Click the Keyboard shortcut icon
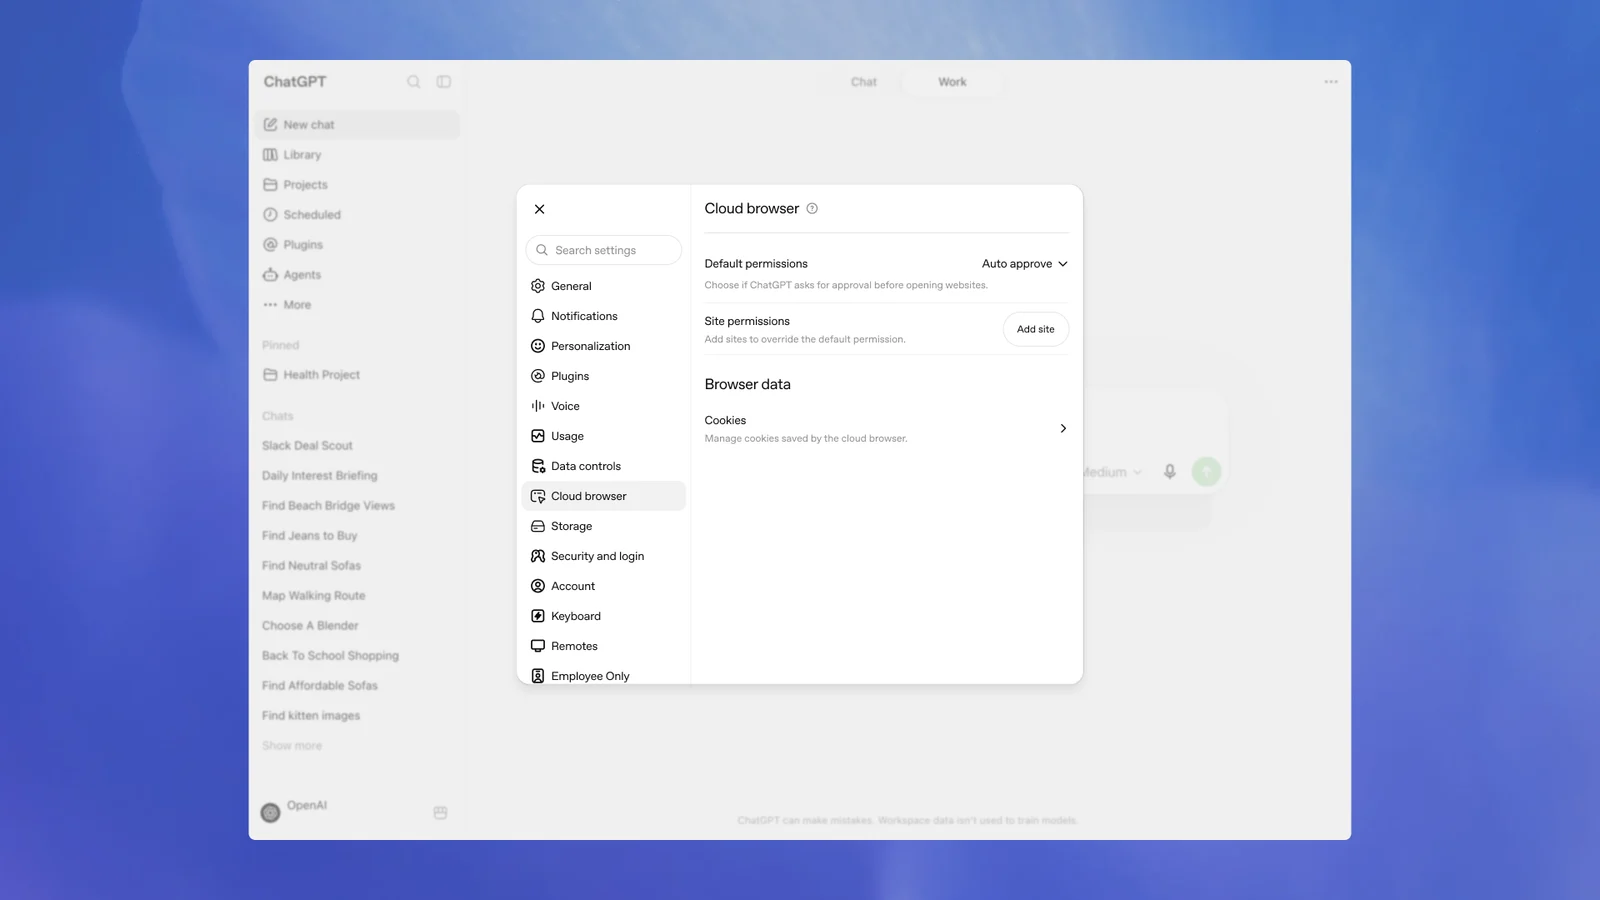This screenshot has width=1600, height=900. [x=538, y=616]
